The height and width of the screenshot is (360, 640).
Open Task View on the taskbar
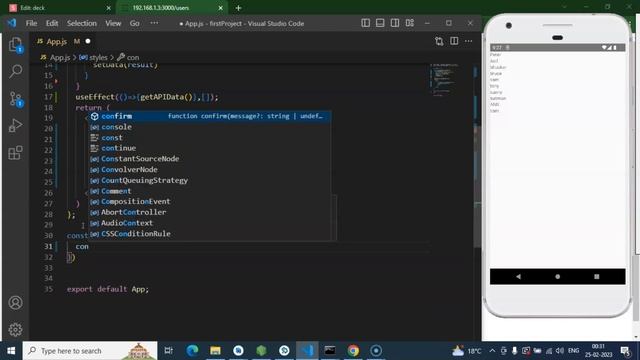(x=169, y=351)
